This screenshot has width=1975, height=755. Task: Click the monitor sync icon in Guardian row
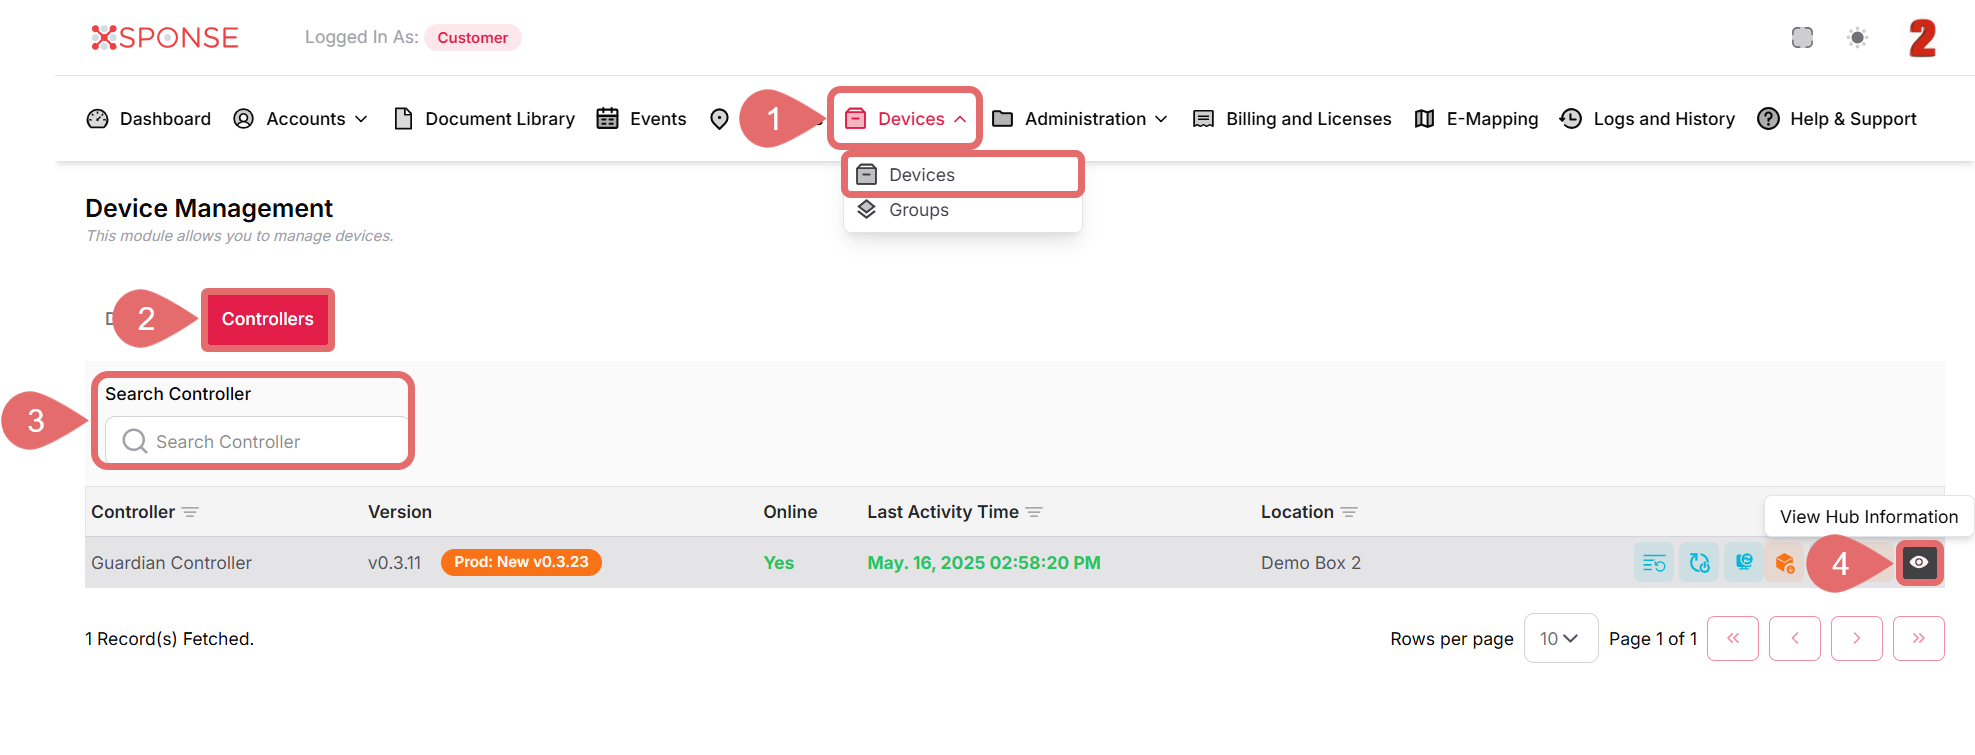(x=1743, y=563)
